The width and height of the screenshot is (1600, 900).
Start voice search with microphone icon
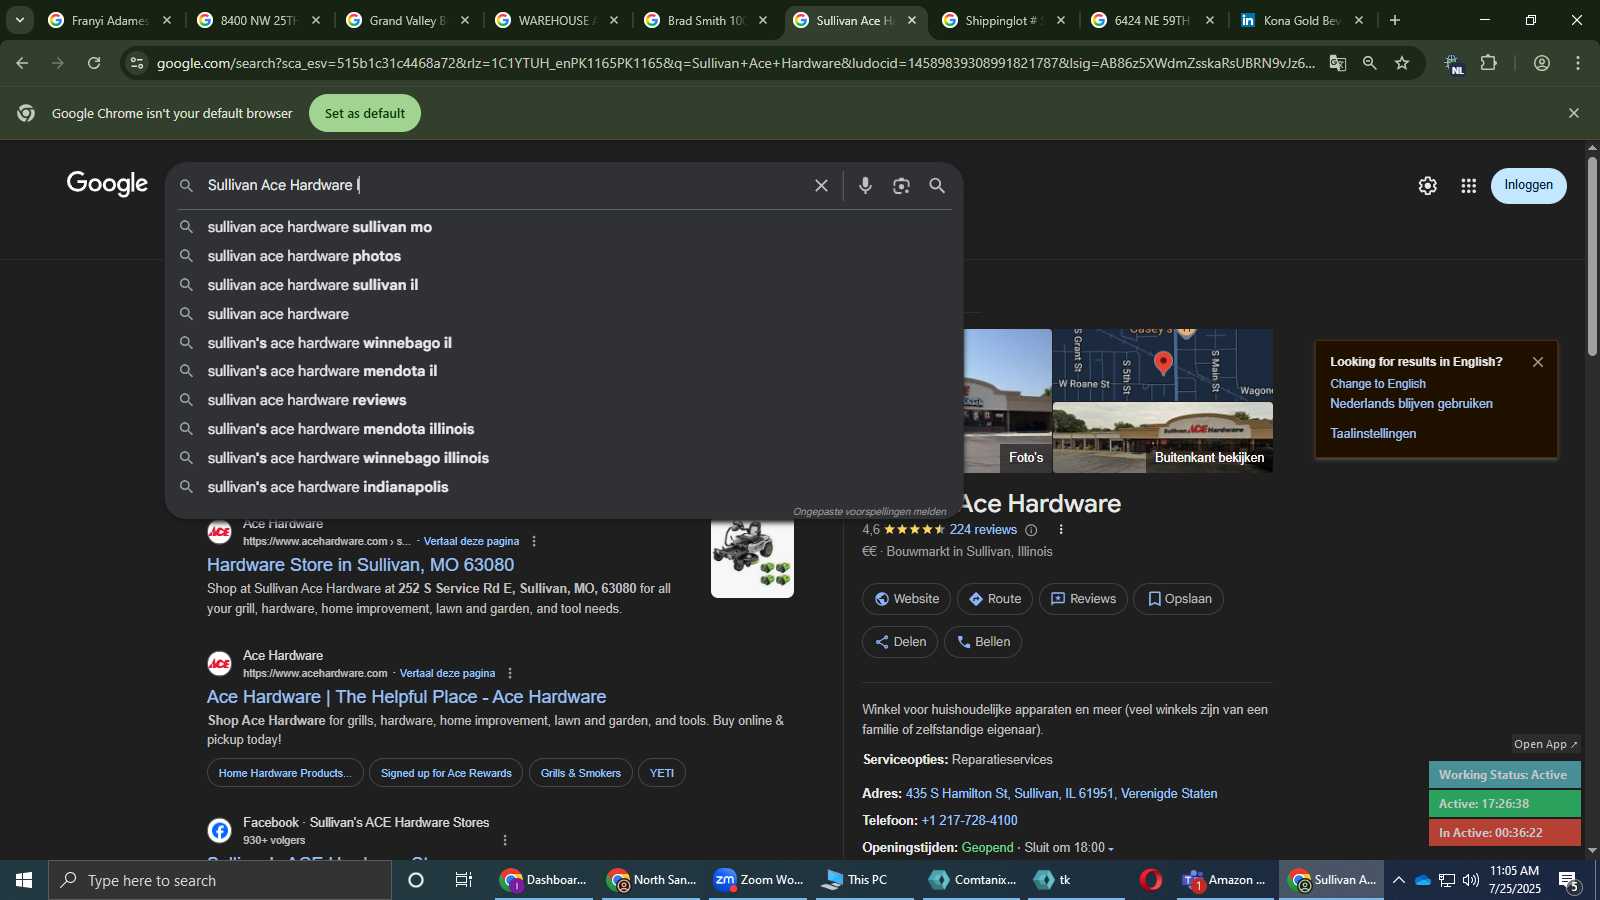click(x=865, y=186)
